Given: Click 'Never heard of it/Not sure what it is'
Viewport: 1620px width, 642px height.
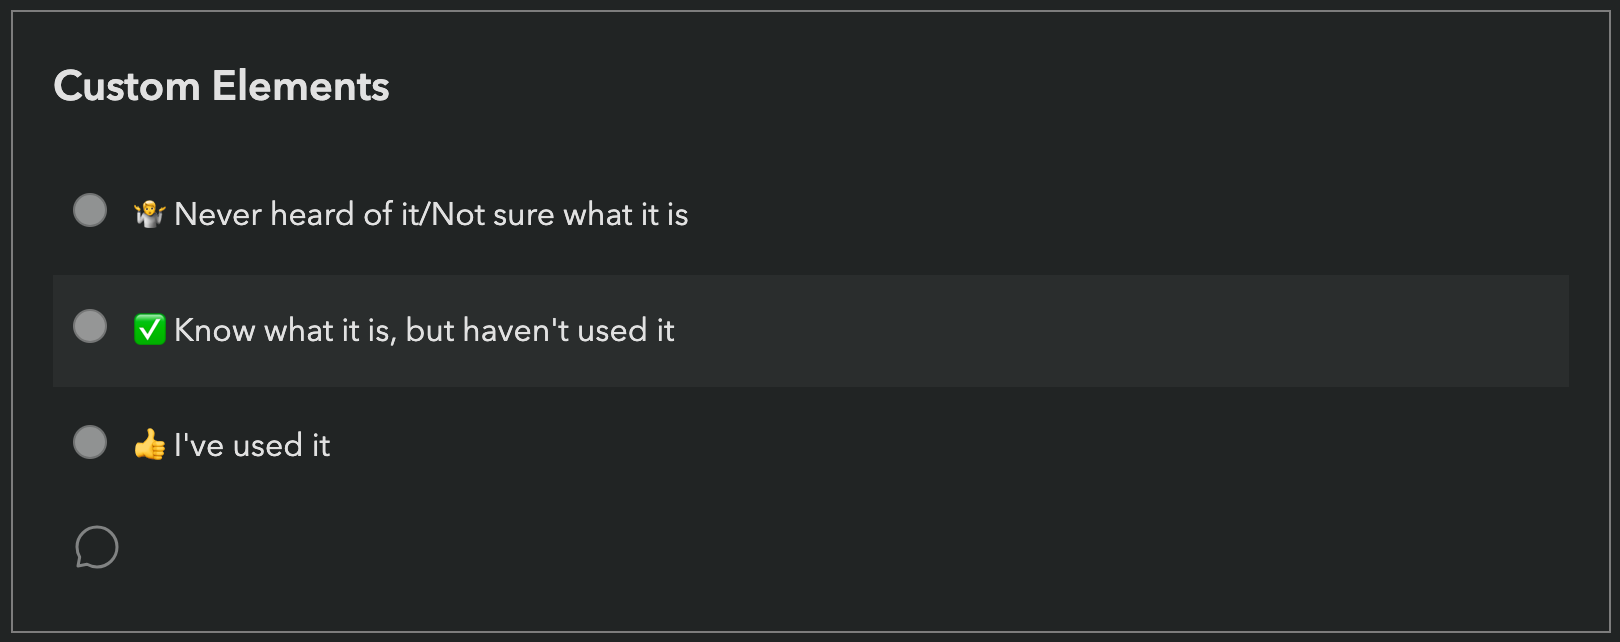Looking at the screenshot, I should [430, 214].
